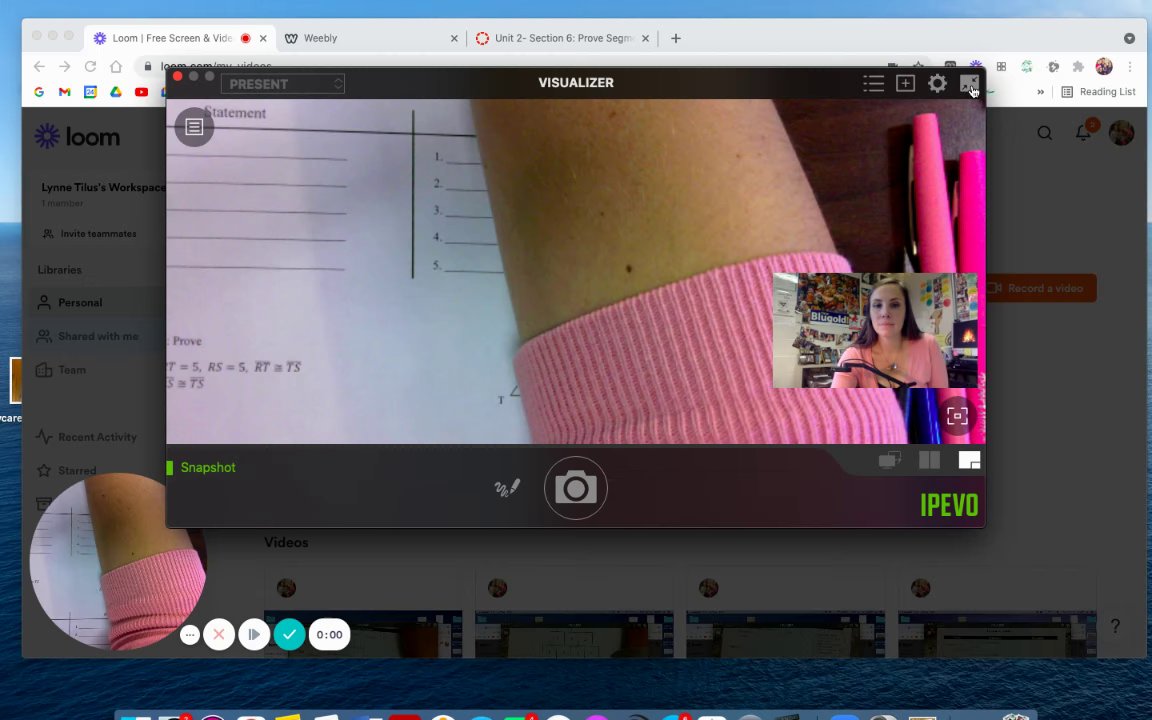Open Google Calendar bookmark
Viewport: 1152px width, 720px height.
(90, 92)
